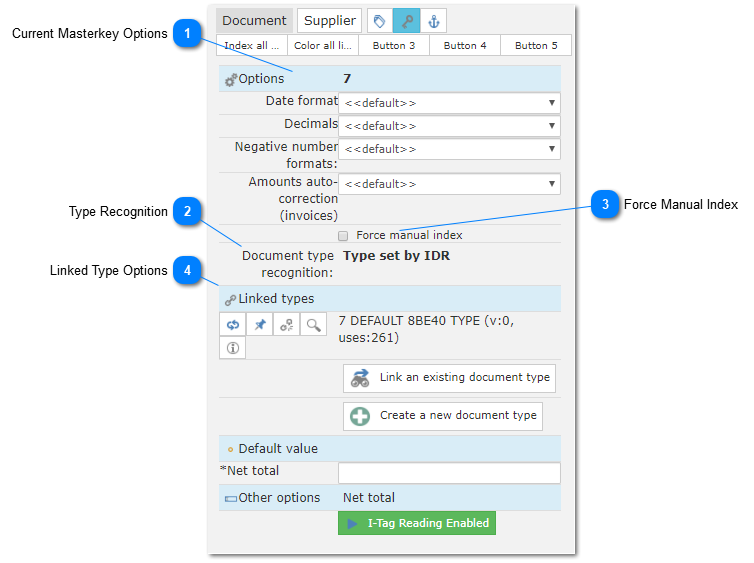Click the Options gears icon
The image size is (754, 563).
(231, 80)
